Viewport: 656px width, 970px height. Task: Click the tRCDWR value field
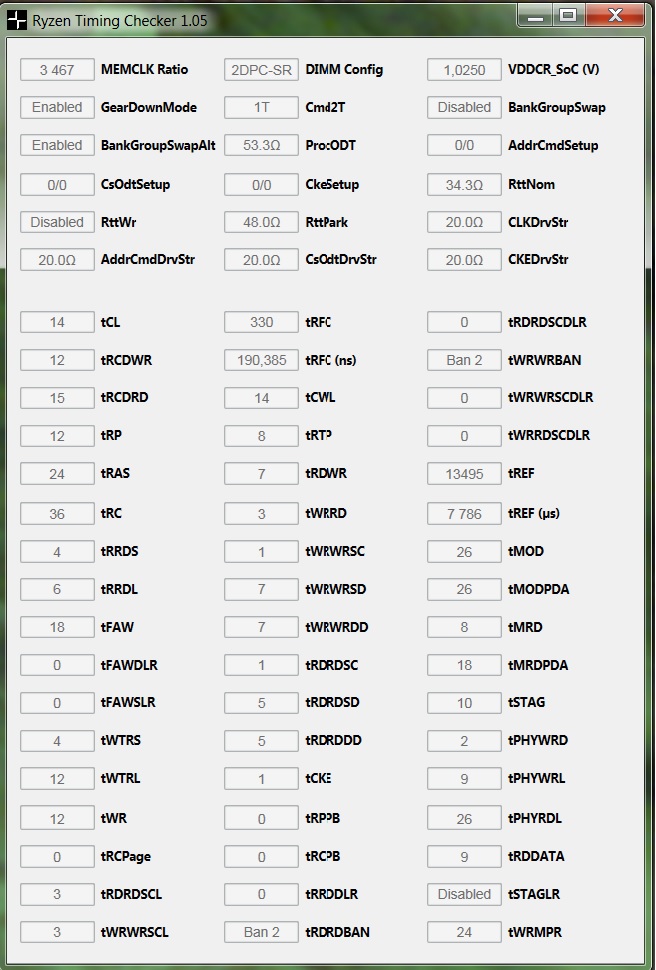point(57,360)
